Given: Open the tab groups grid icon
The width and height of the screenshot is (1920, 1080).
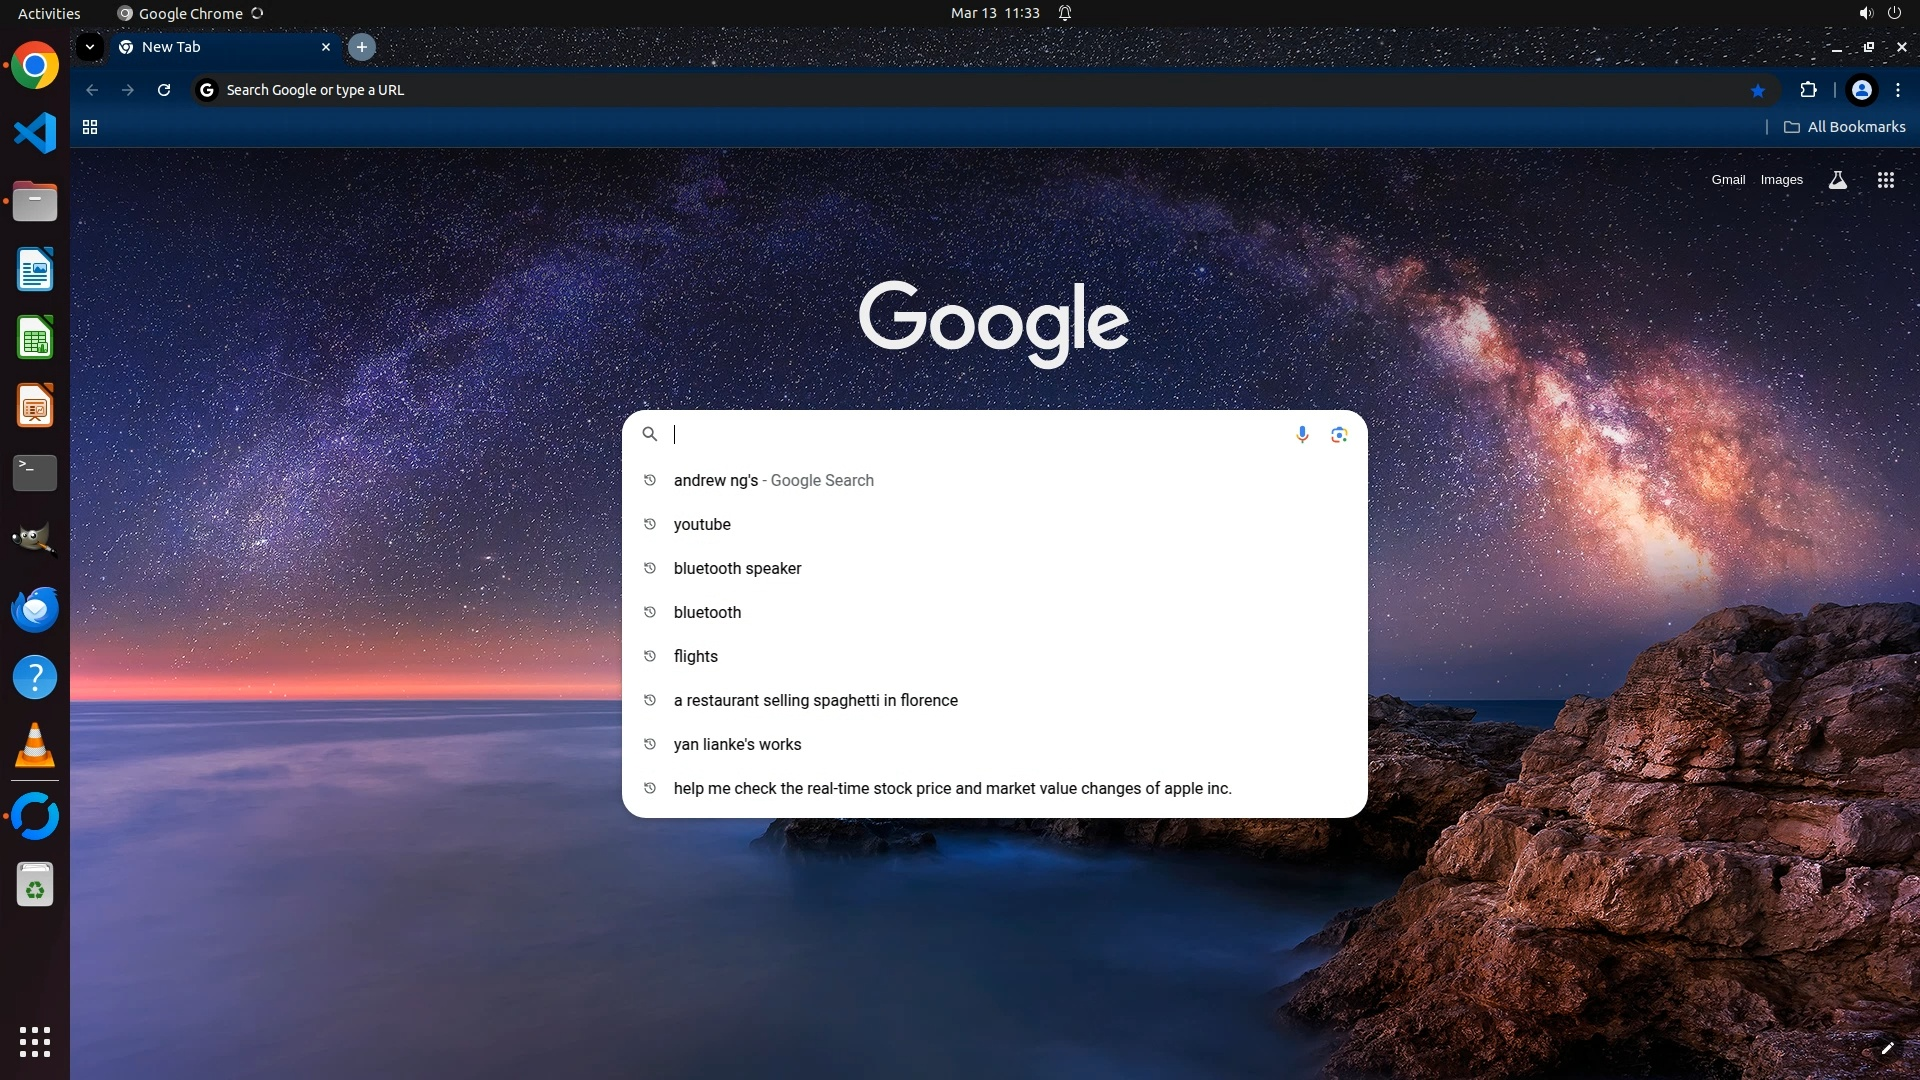Looking at the screenshot, I should click(x=90, y=127).
